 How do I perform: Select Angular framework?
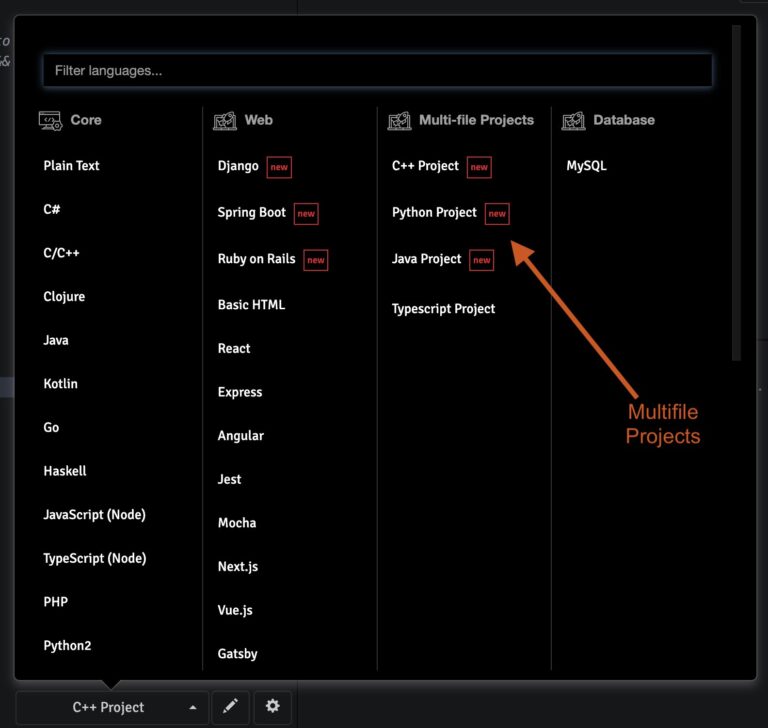pyautogui.click(x=241, y=436)
